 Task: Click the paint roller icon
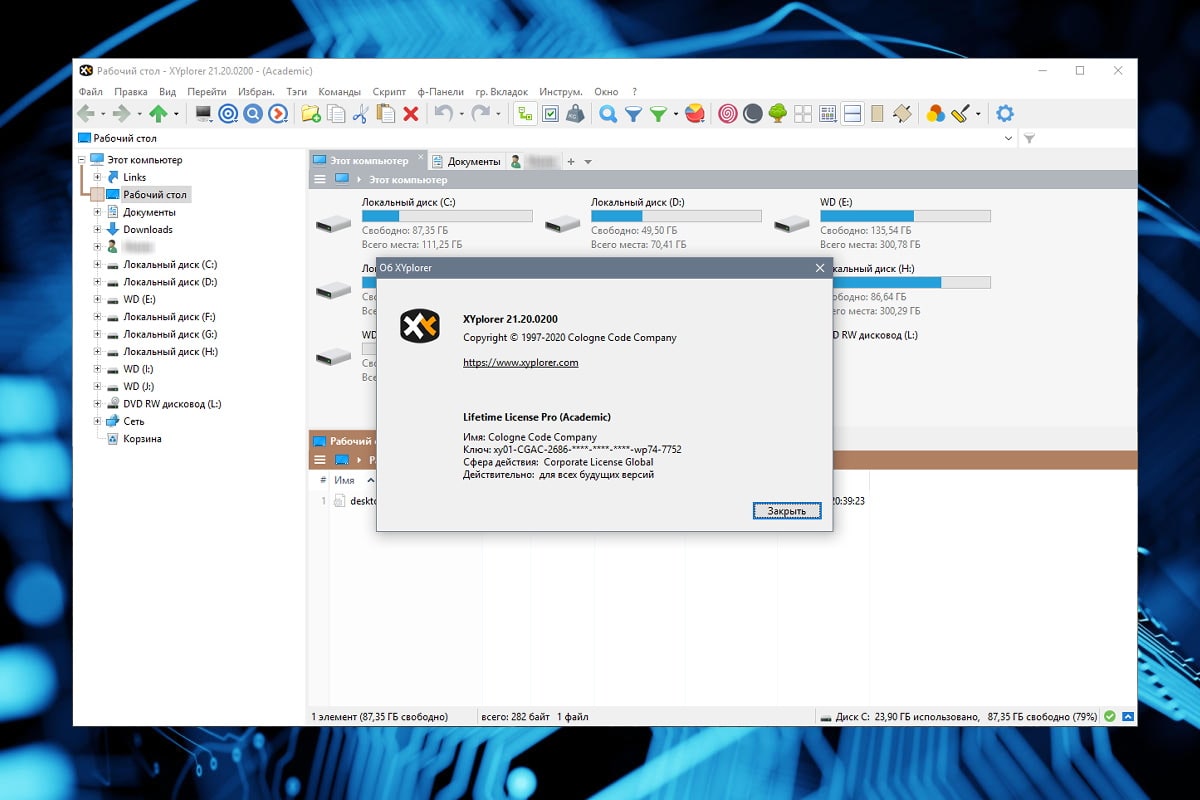pos(960,114)
